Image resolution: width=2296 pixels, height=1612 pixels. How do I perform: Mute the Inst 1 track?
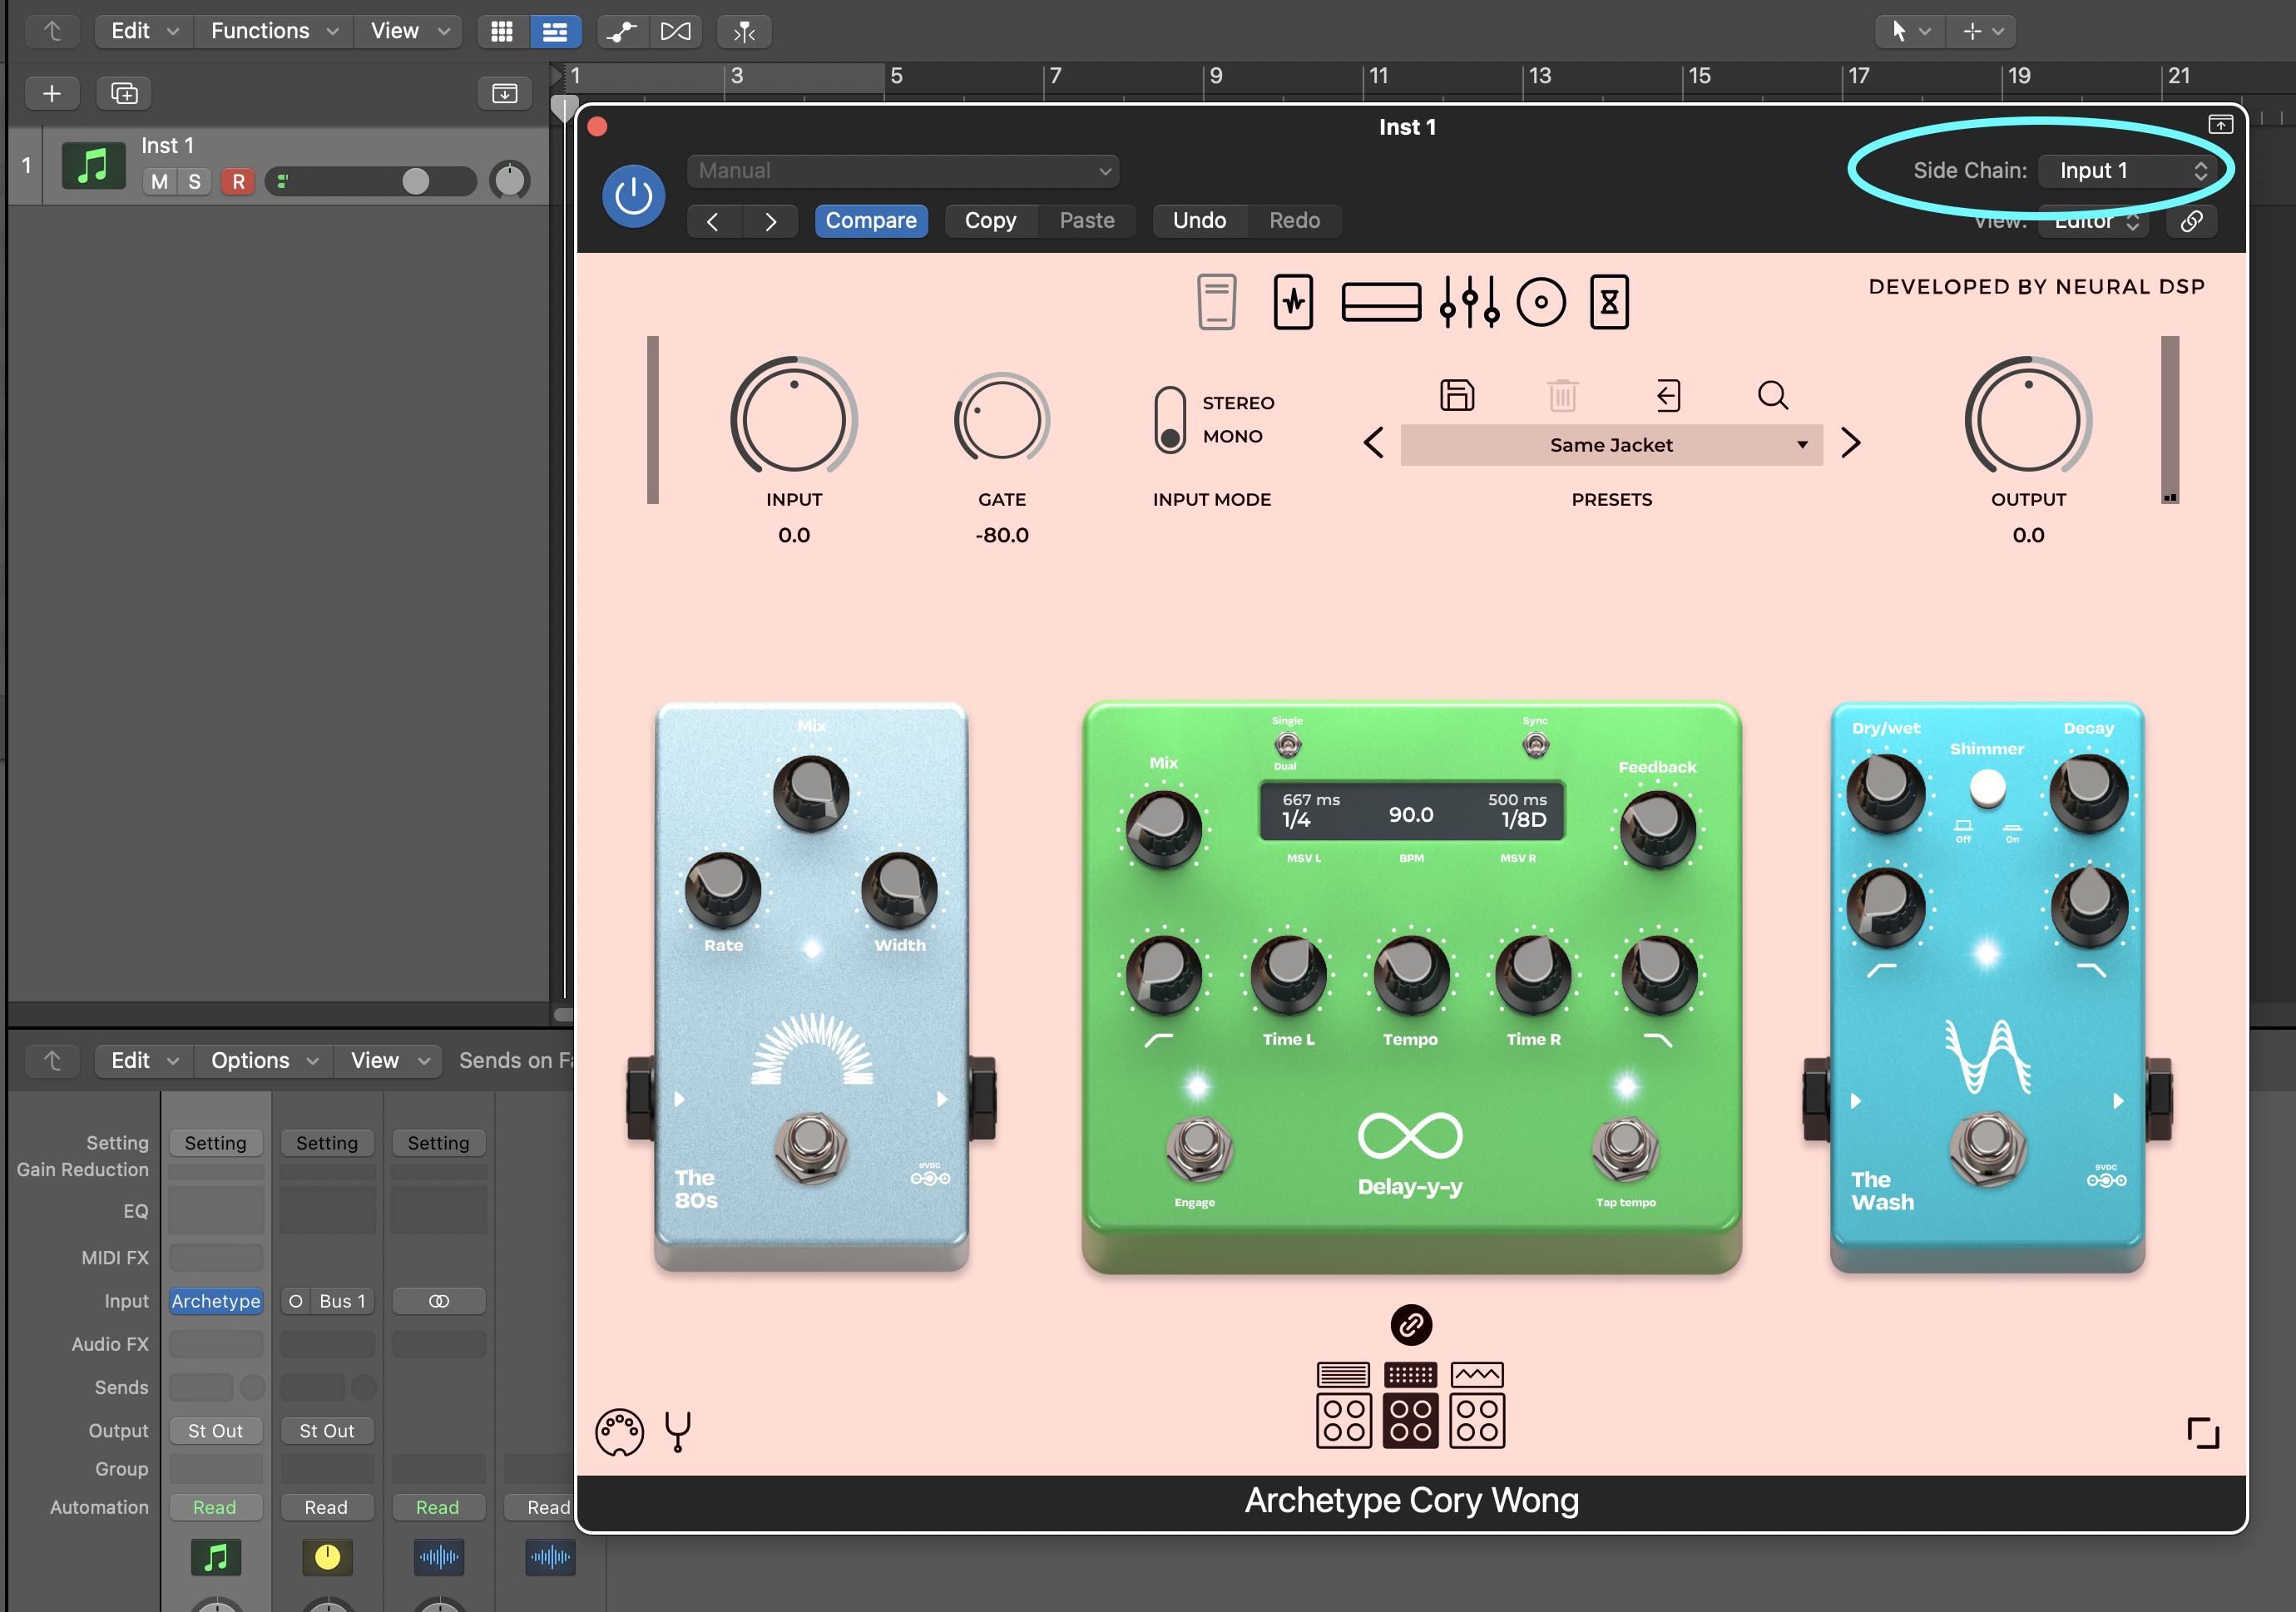(160, 182)
